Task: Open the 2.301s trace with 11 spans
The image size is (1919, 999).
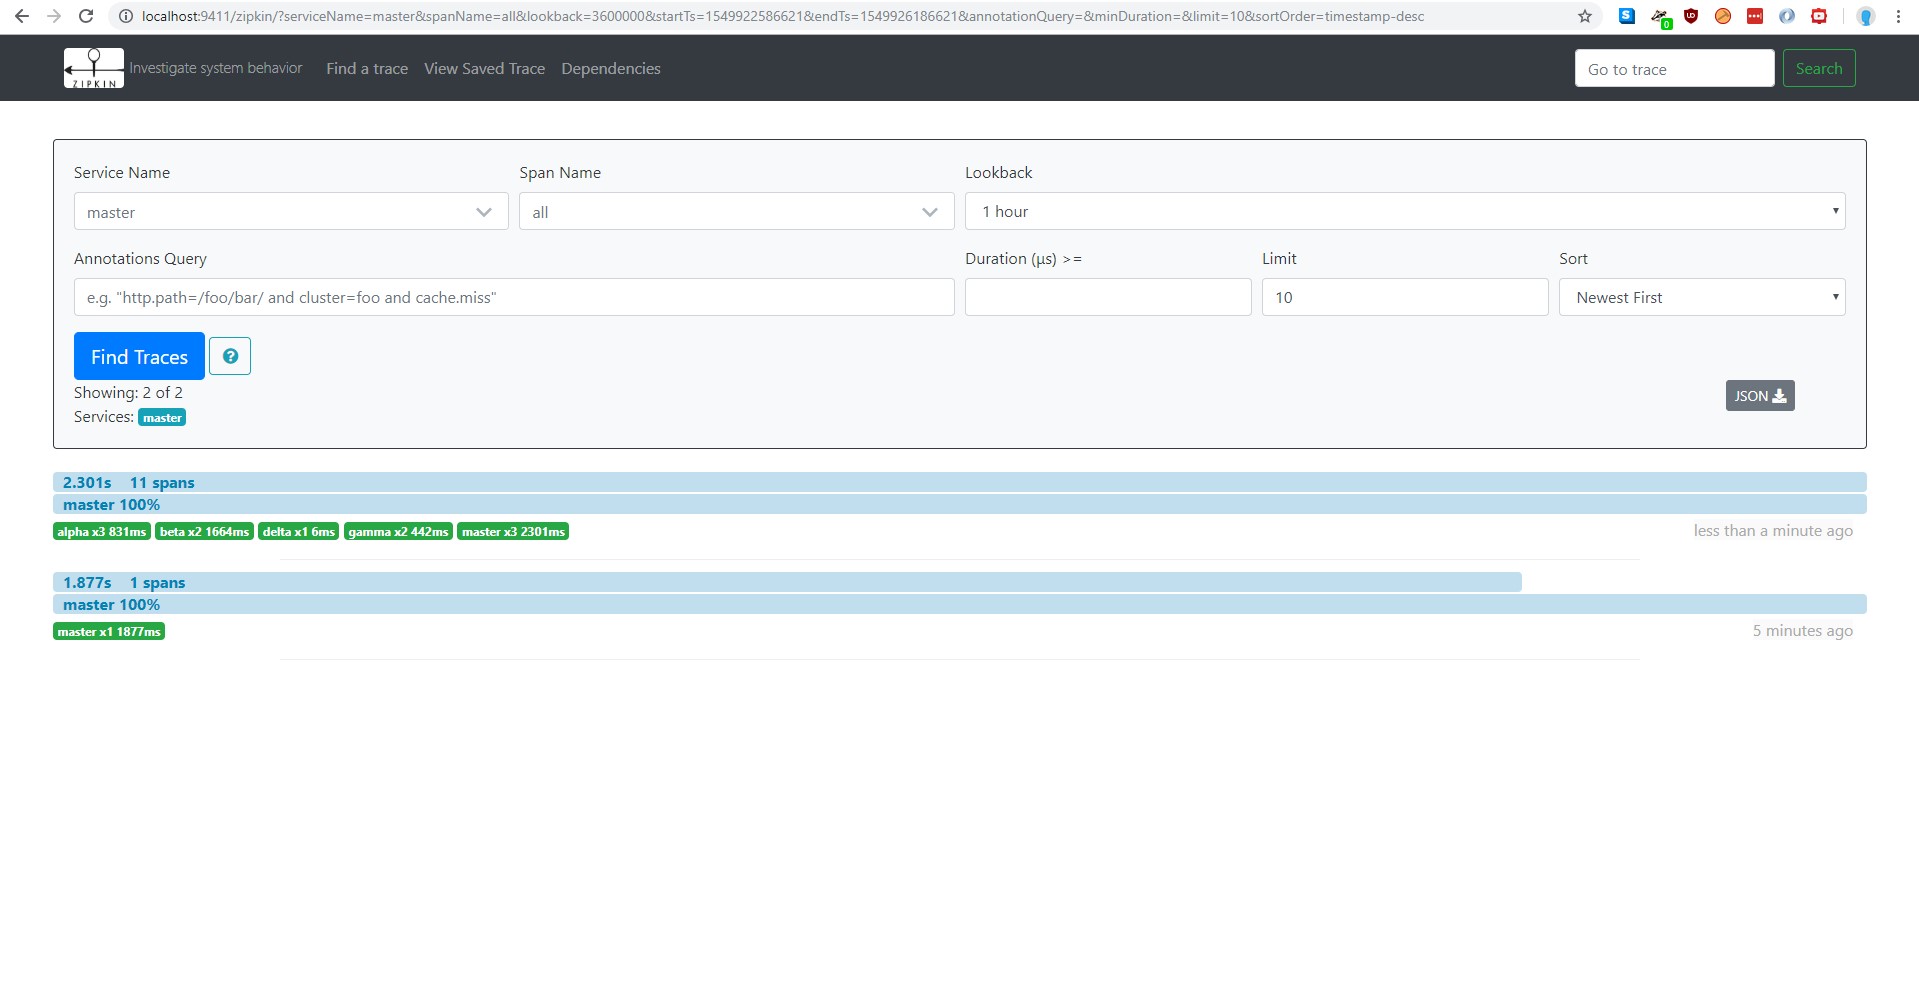Action: coord(128,483)
